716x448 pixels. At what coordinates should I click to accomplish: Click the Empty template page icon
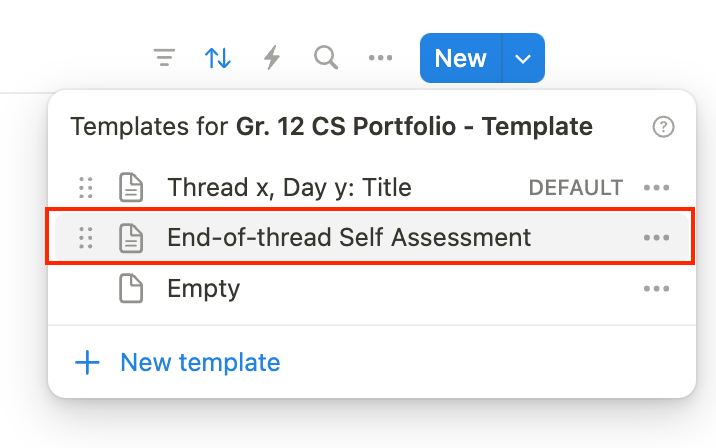point(131,289)
